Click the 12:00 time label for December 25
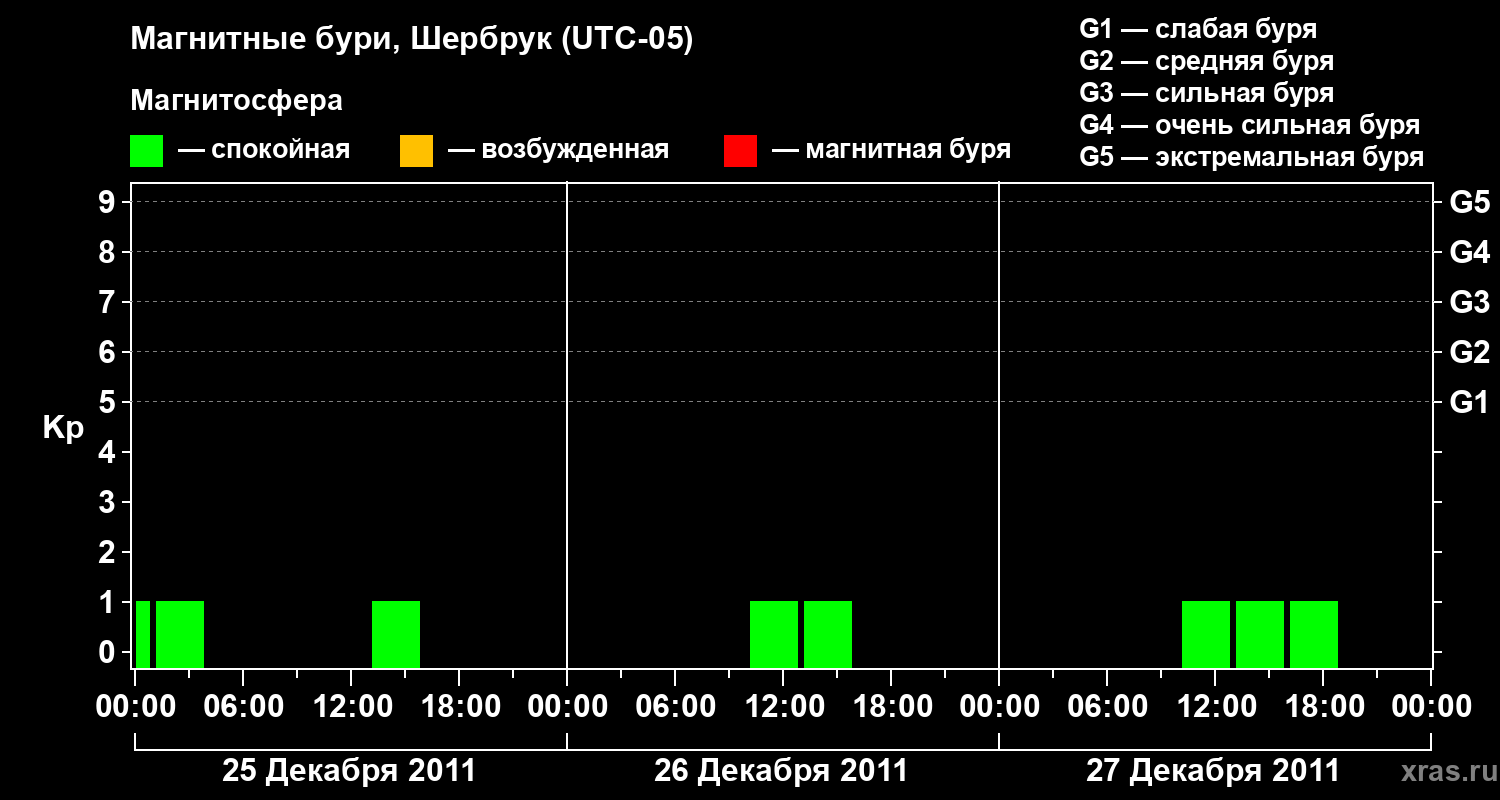Screen dimensions: 1500x800 tap(351, 706)
